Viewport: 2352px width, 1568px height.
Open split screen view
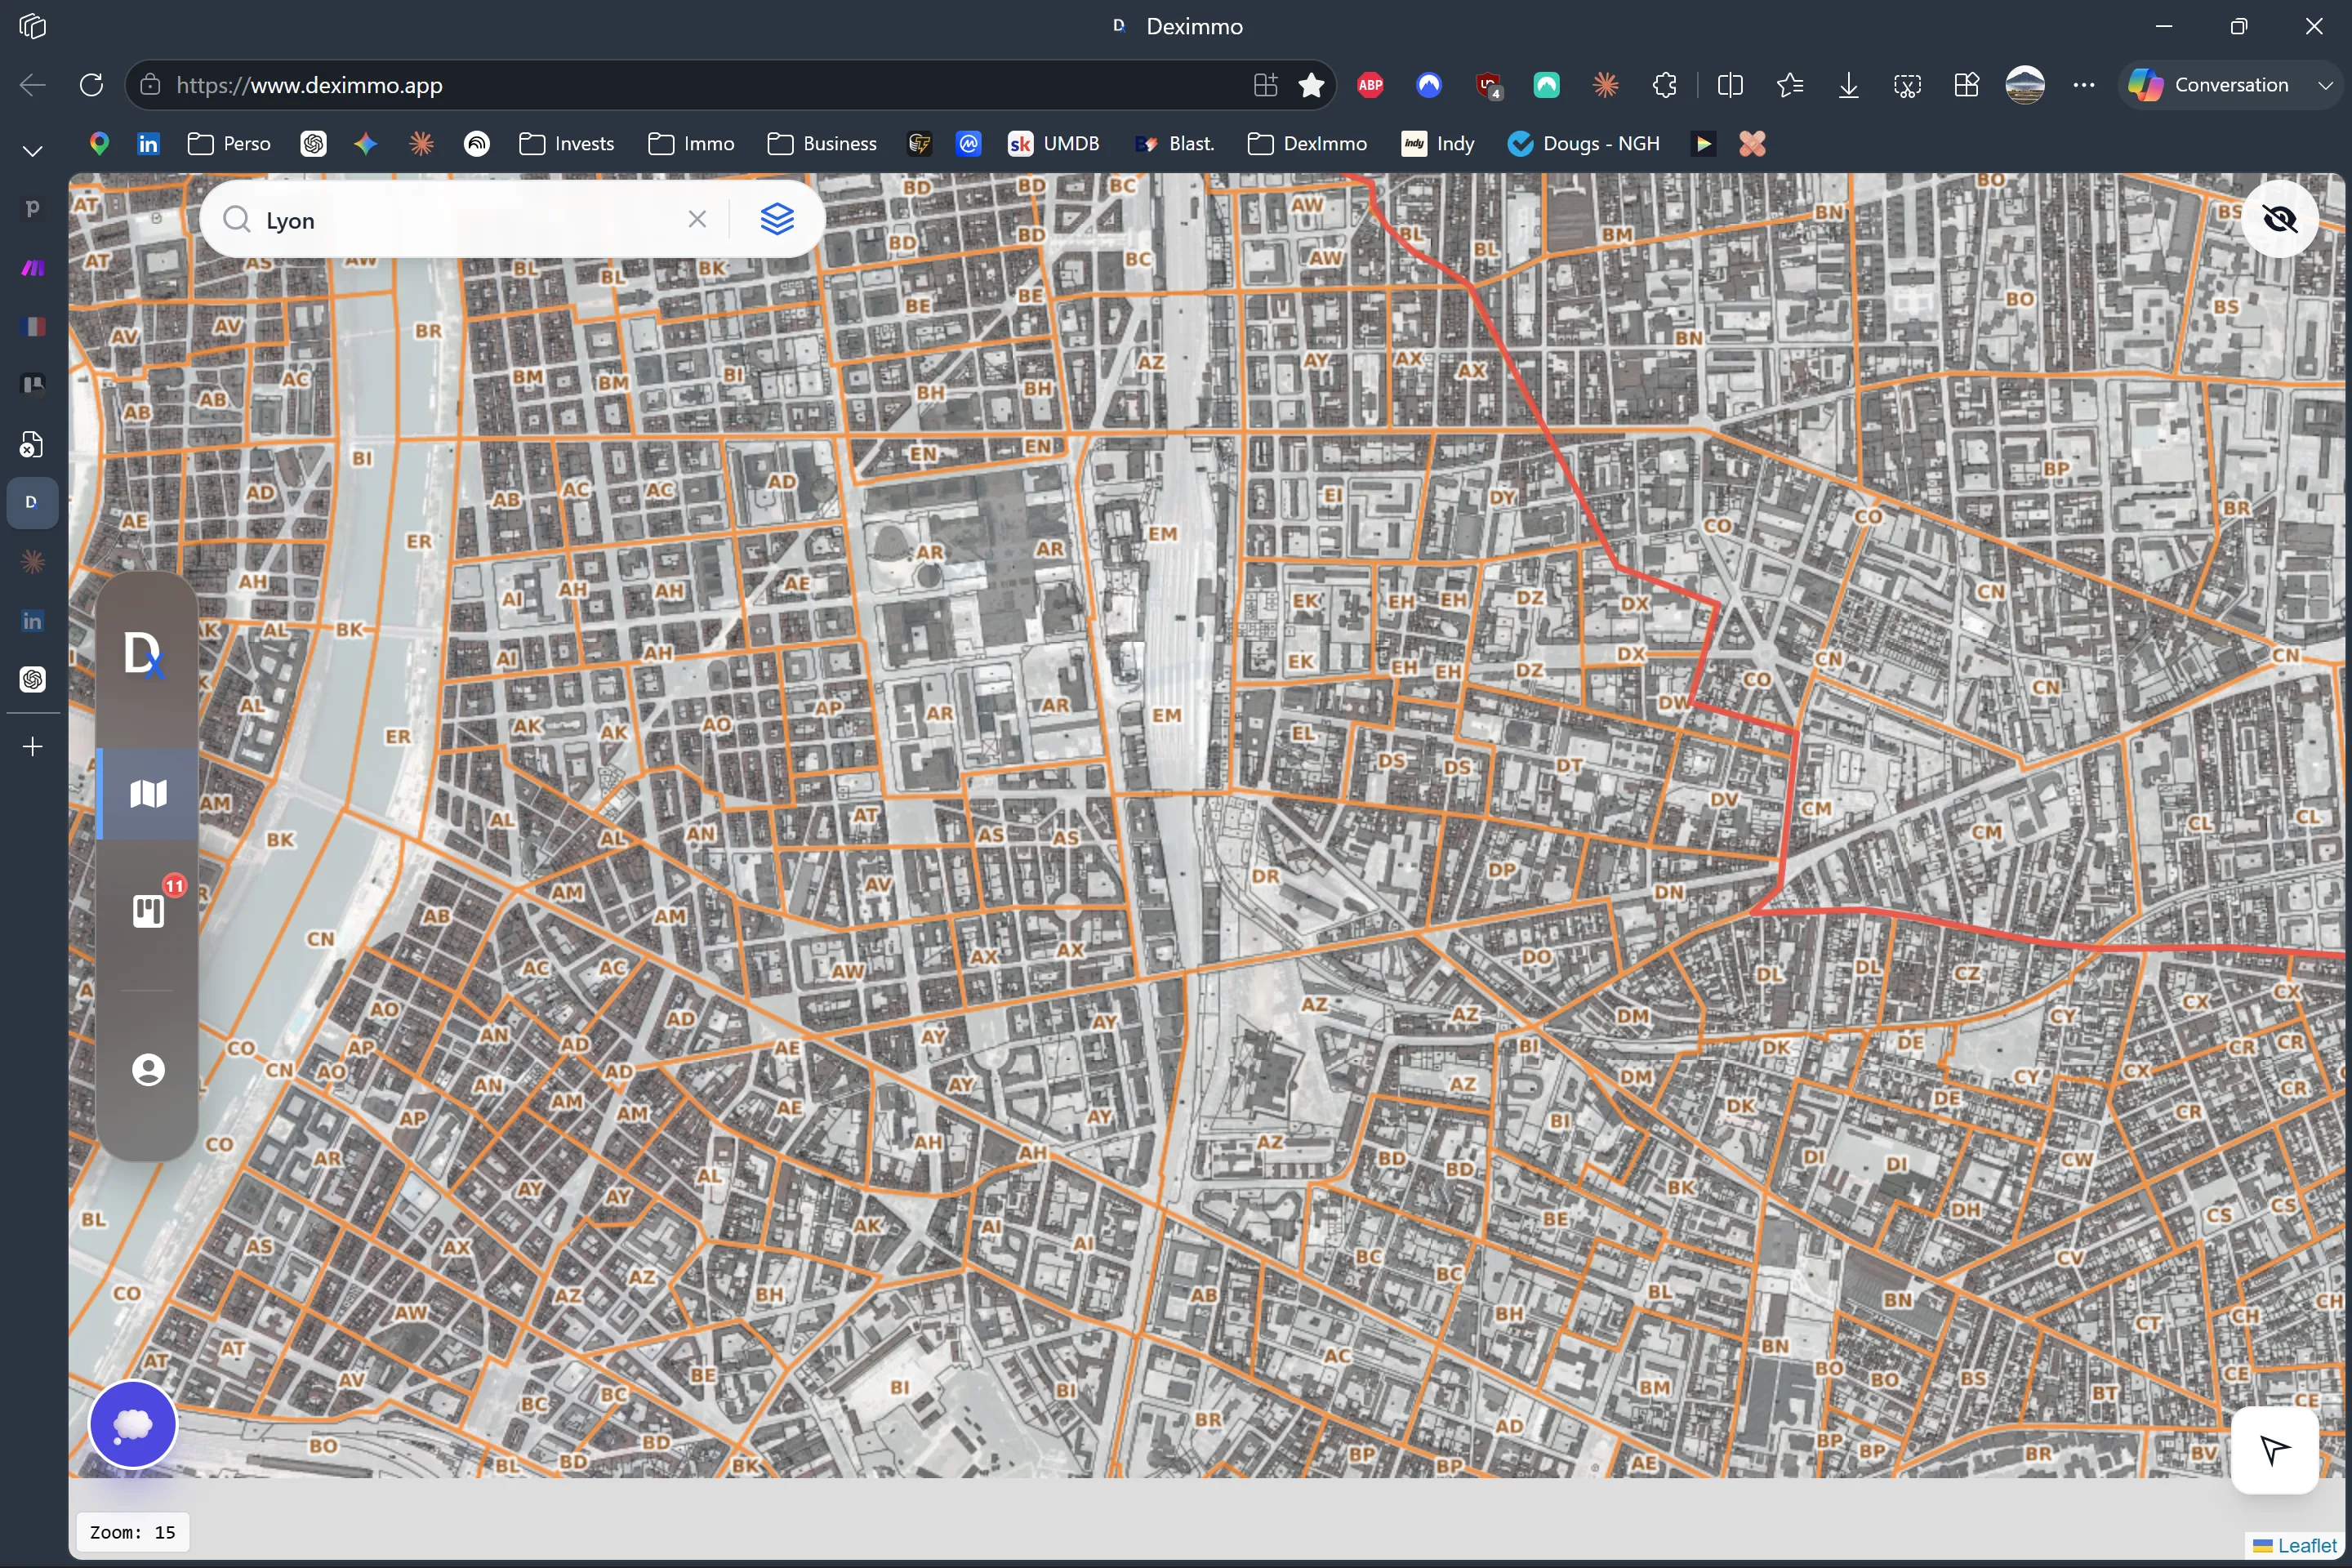coord(1730,85)
